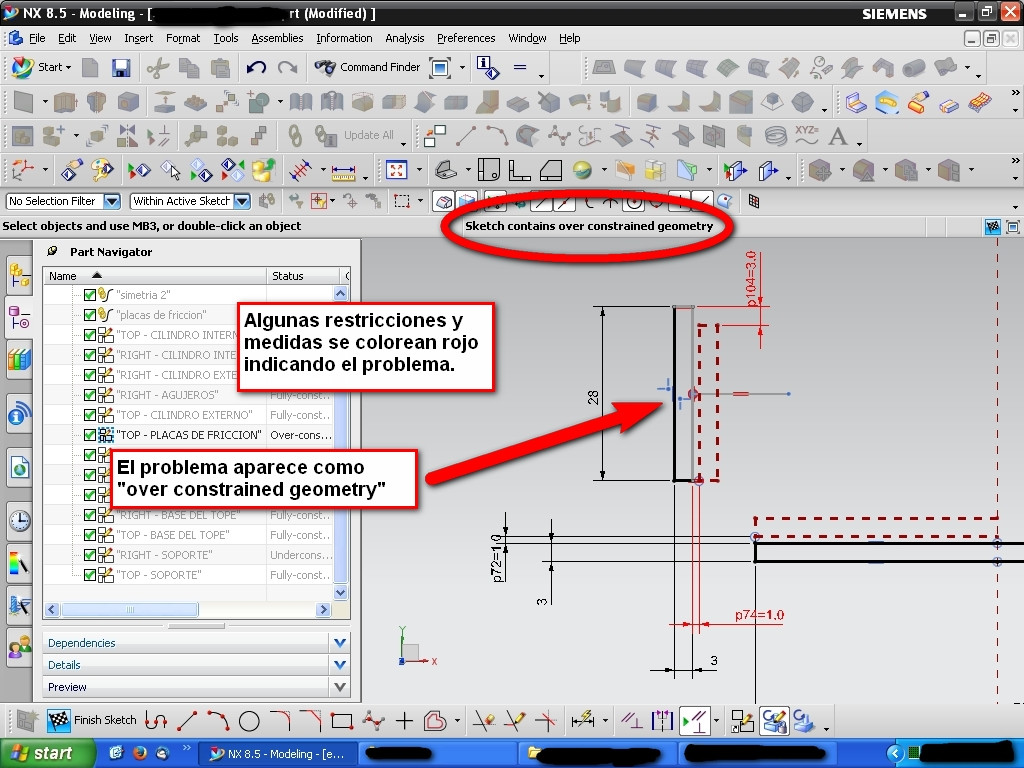This screenshot has height=768, width=1024.
Task: Open the History clock tab in sidebar
Action: (19, 520)
